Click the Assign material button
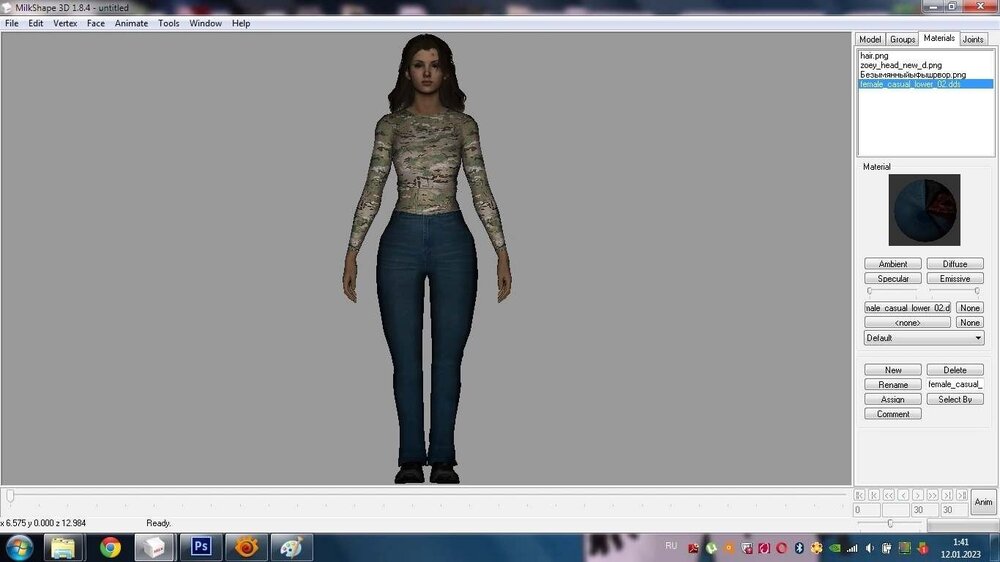The height and width of the screenshot is (562, 1000). tap(893, 399)
